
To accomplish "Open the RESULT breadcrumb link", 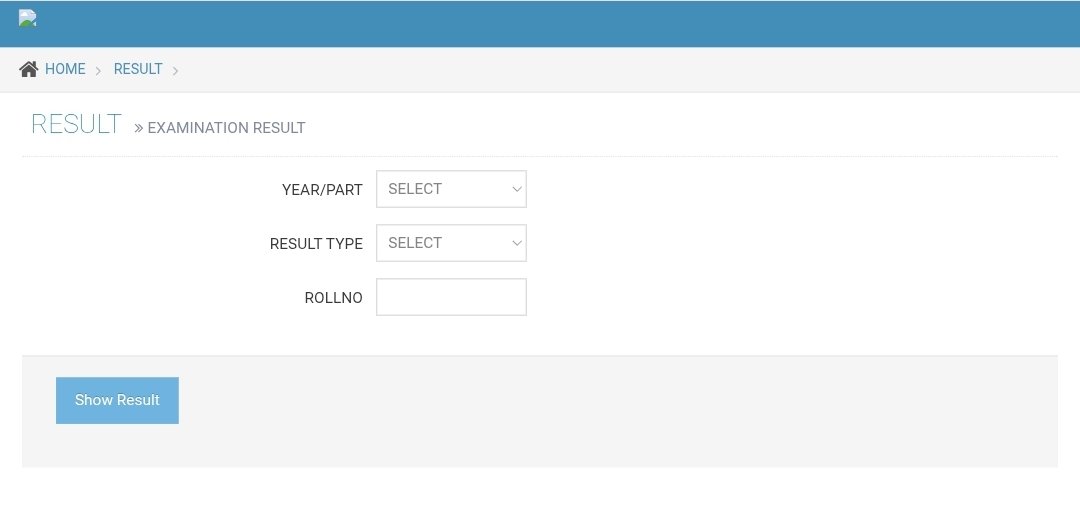I will click(x=138, y=69).
